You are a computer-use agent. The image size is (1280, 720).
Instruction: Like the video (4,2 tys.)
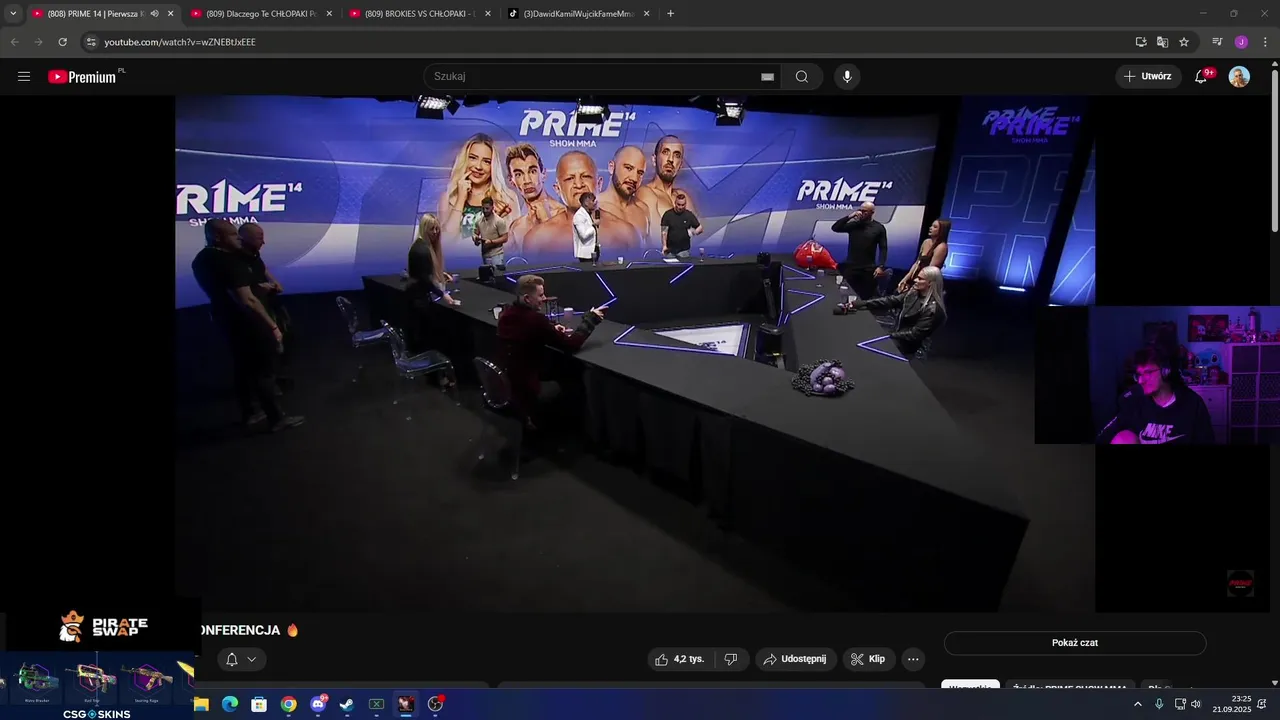pos(680,659)
